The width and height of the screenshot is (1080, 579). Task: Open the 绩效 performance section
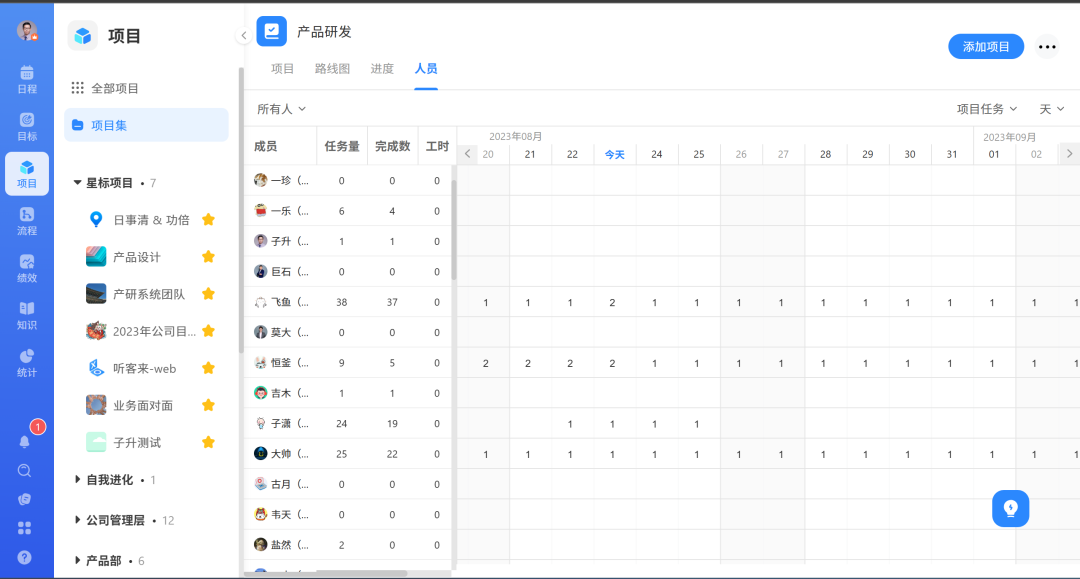pos(27,269)
